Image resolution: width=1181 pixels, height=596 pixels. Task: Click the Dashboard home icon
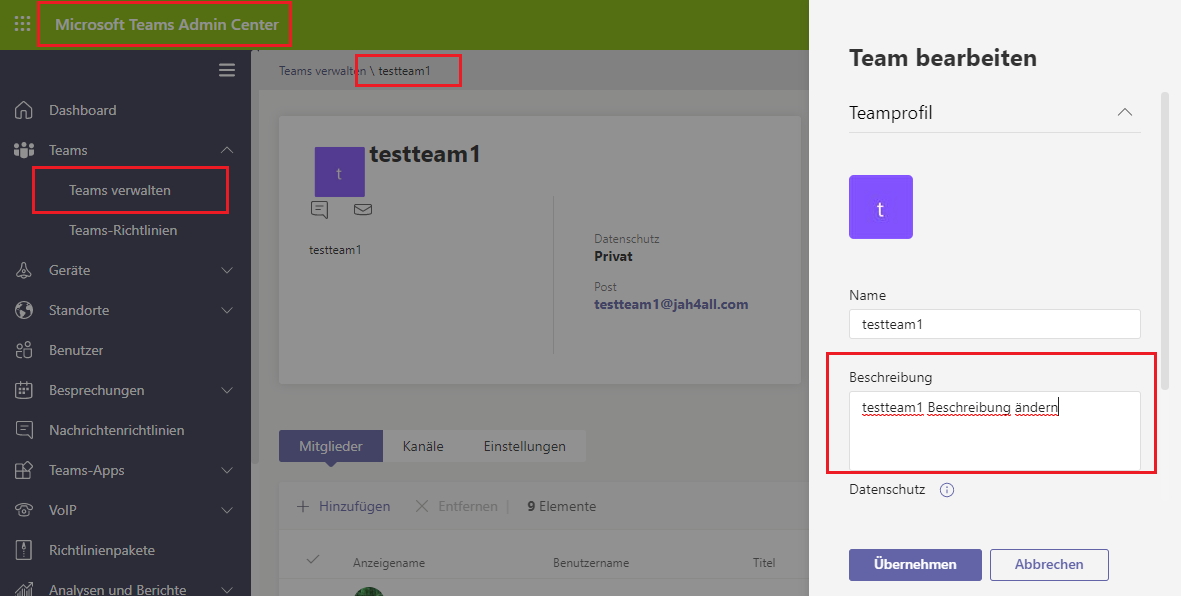click(23, 110)
